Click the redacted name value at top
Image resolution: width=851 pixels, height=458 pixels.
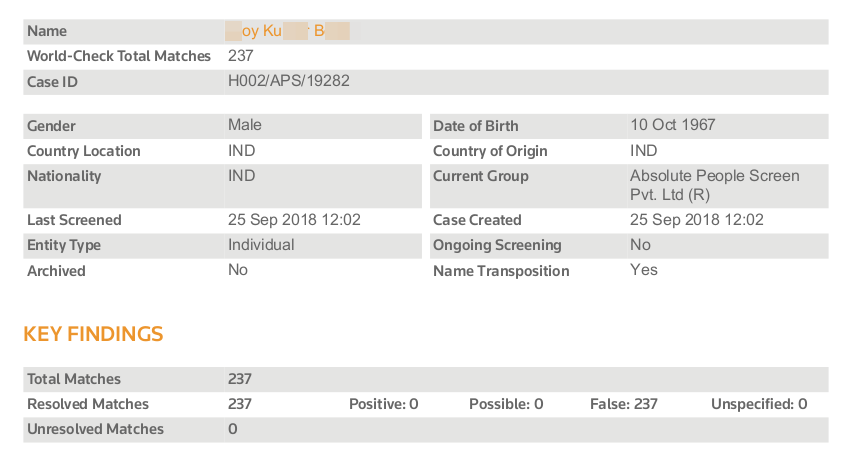point(288,31)
